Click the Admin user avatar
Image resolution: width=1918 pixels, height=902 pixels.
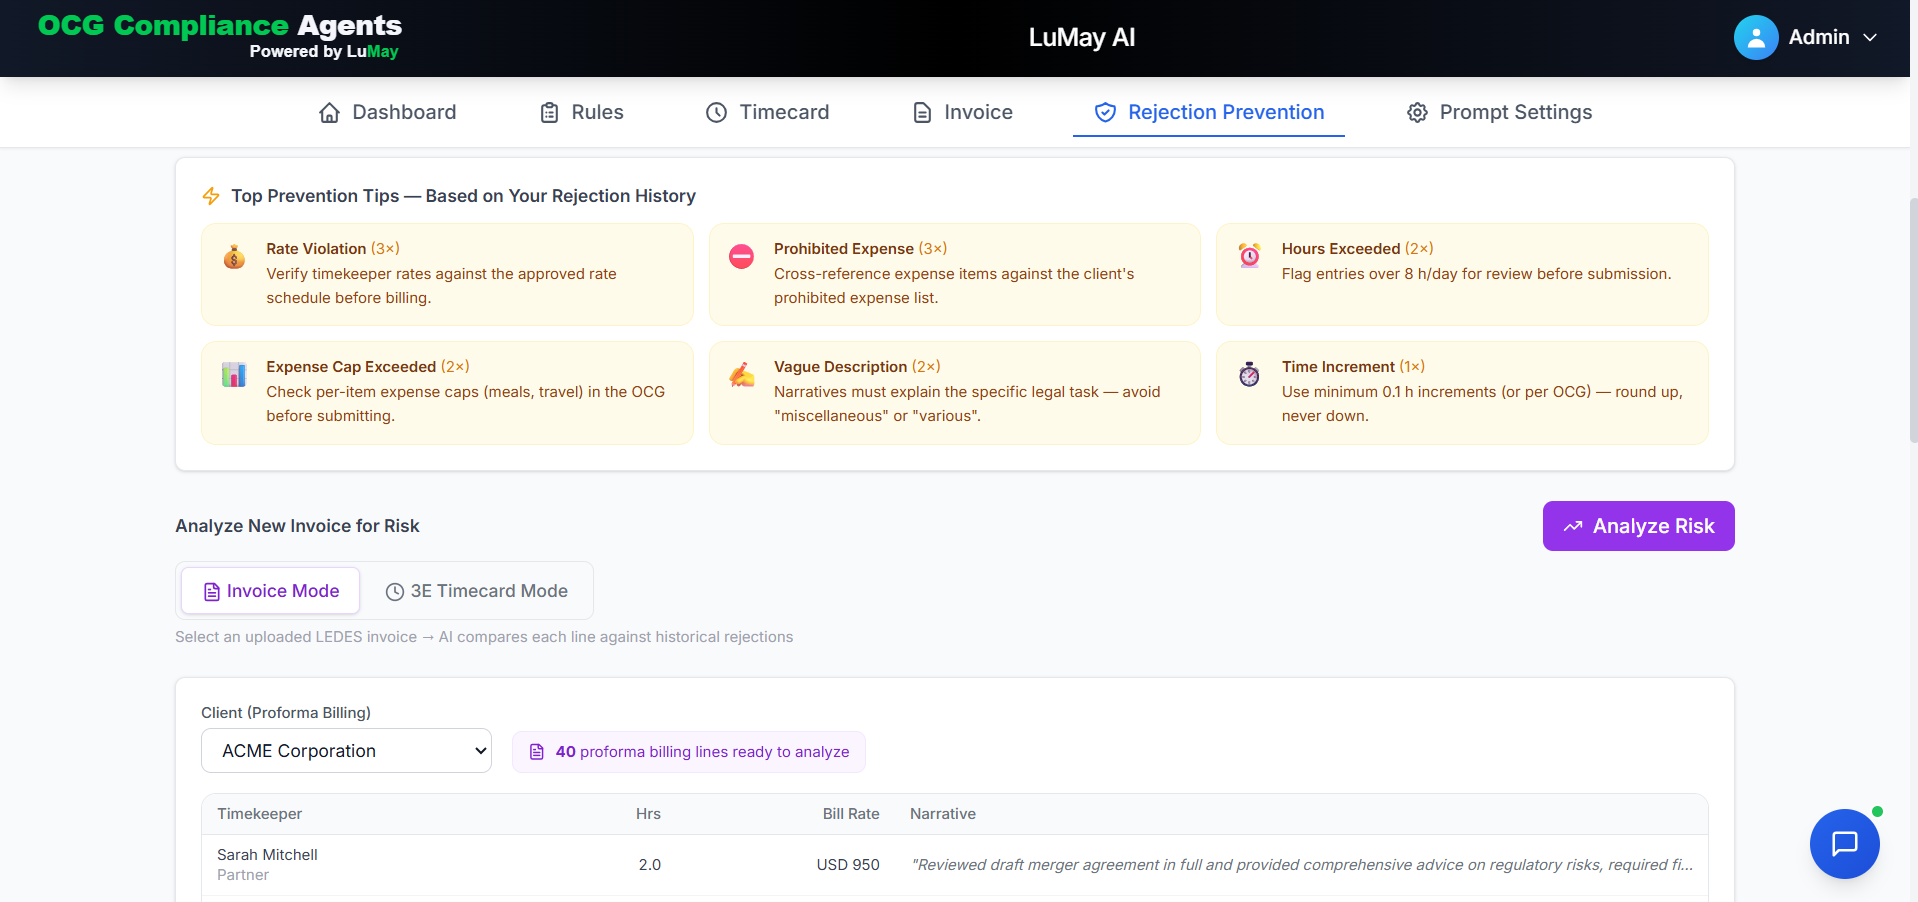click(1755, 37)
